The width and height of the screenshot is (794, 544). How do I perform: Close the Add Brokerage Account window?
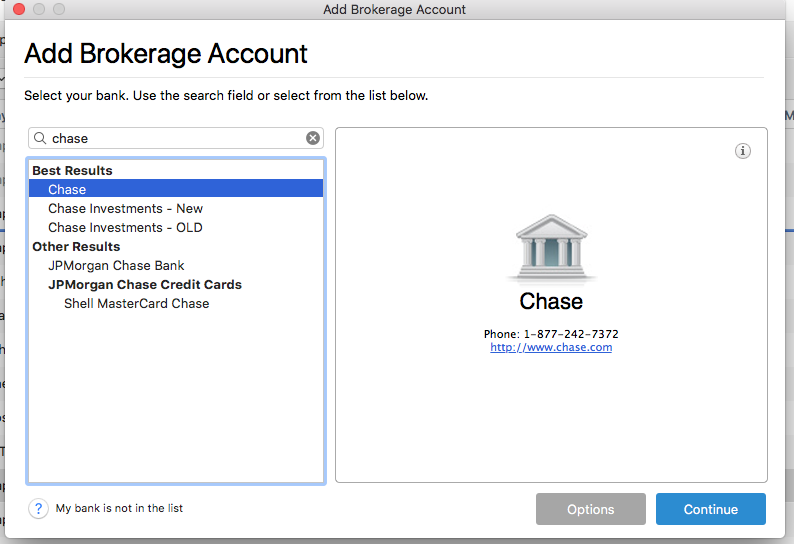coord(19,9)
